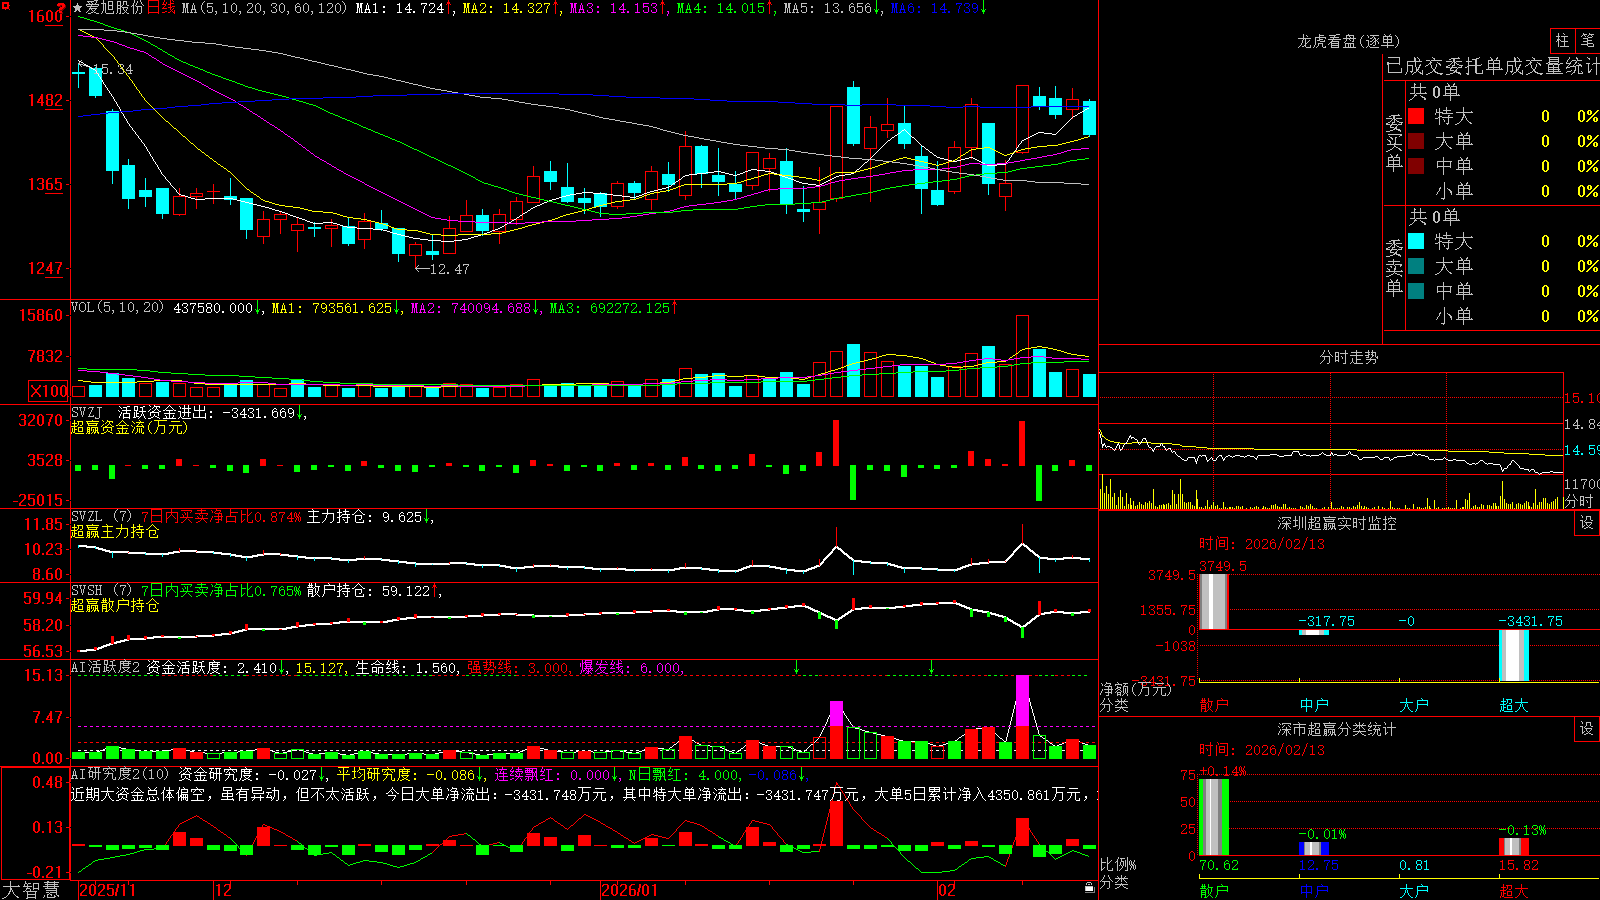The height and width of the screenshot is (900, 1600).
Task: Click the teal 大单 swatch under 委卖单
Action: click(1416, 266)
